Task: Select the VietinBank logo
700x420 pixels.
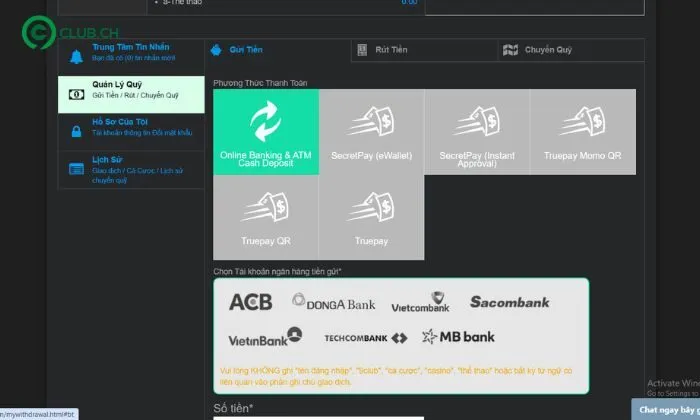Action: (x=265, y=337)
